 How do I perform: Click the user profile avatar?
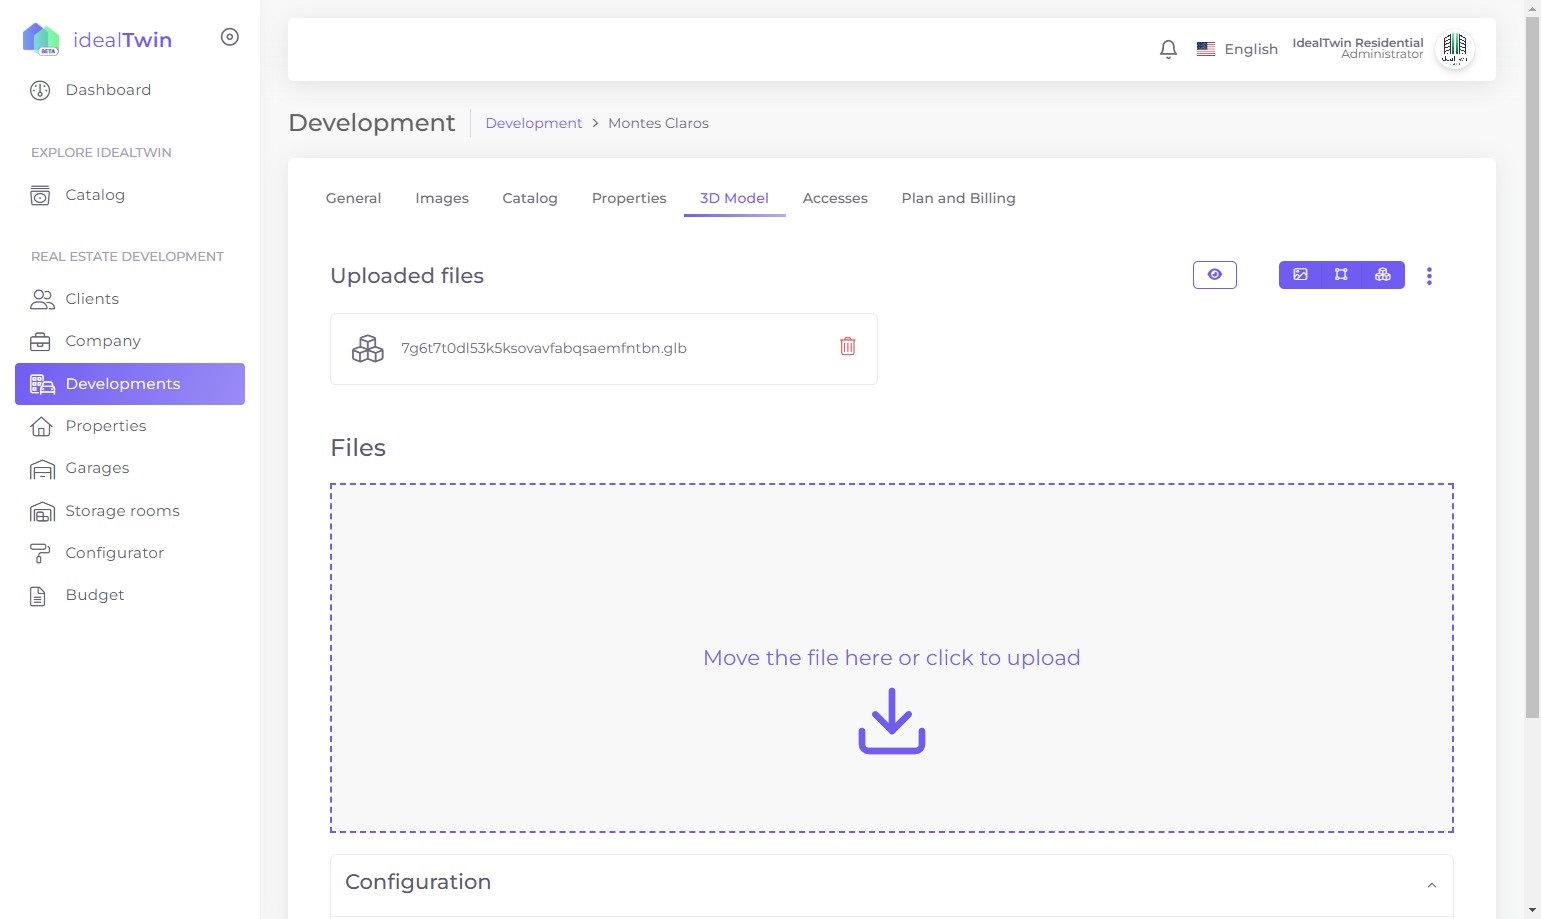(x=1454, y=49)
